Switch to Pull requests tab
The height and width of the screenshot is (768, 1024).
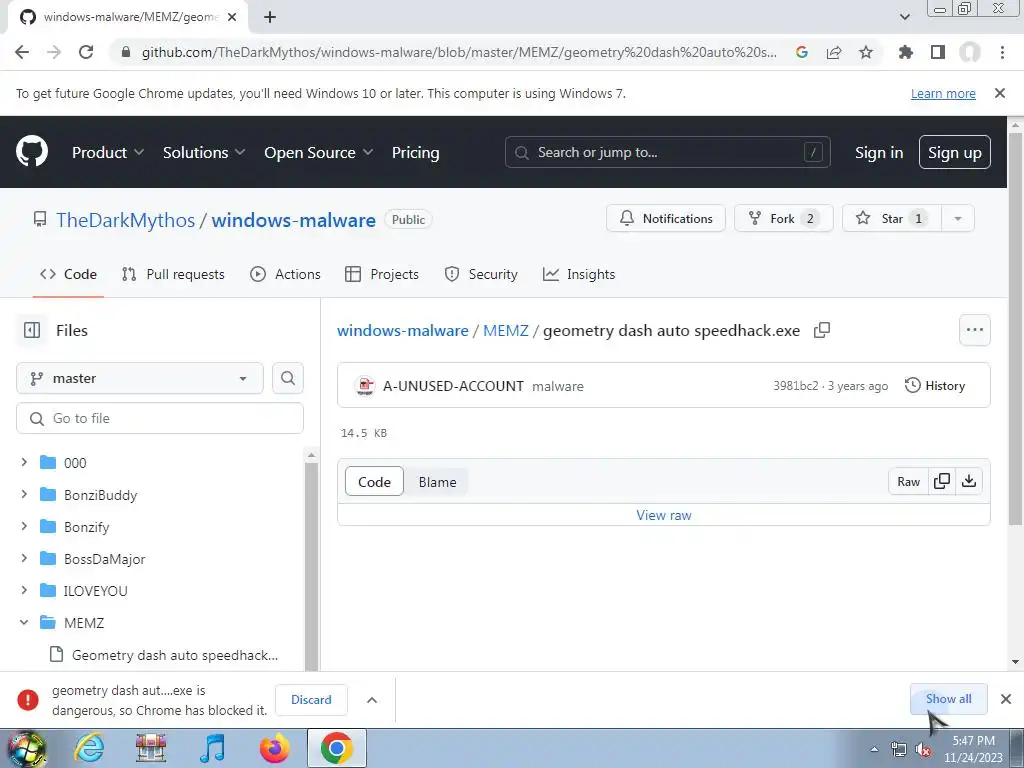tap(173, 274)
